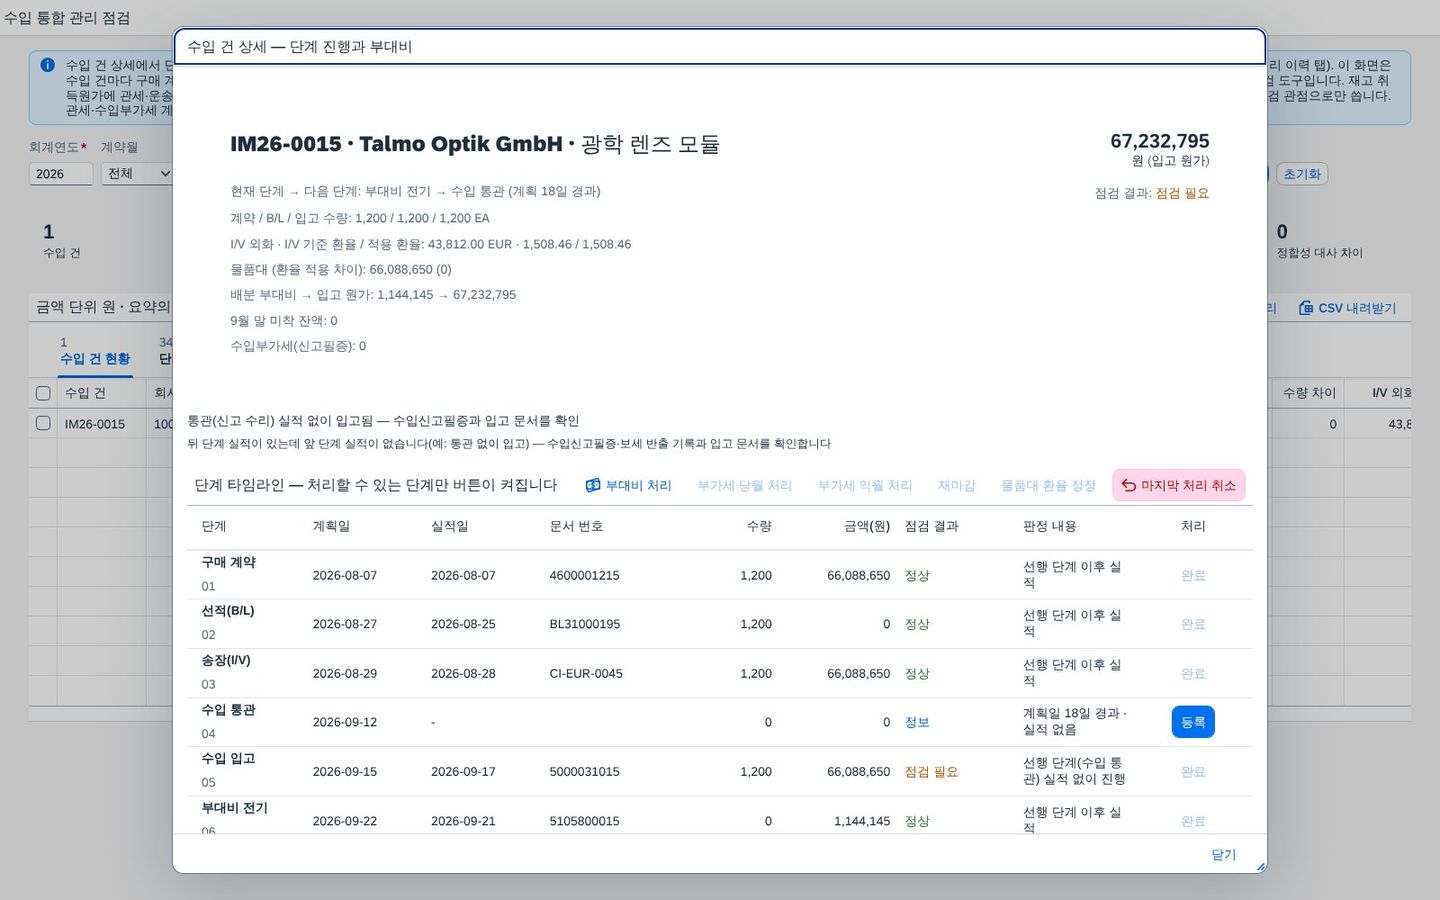Click document number 5000031015
The height and width of the screenshot is (900, 1440).
click(x=584, y=772)
